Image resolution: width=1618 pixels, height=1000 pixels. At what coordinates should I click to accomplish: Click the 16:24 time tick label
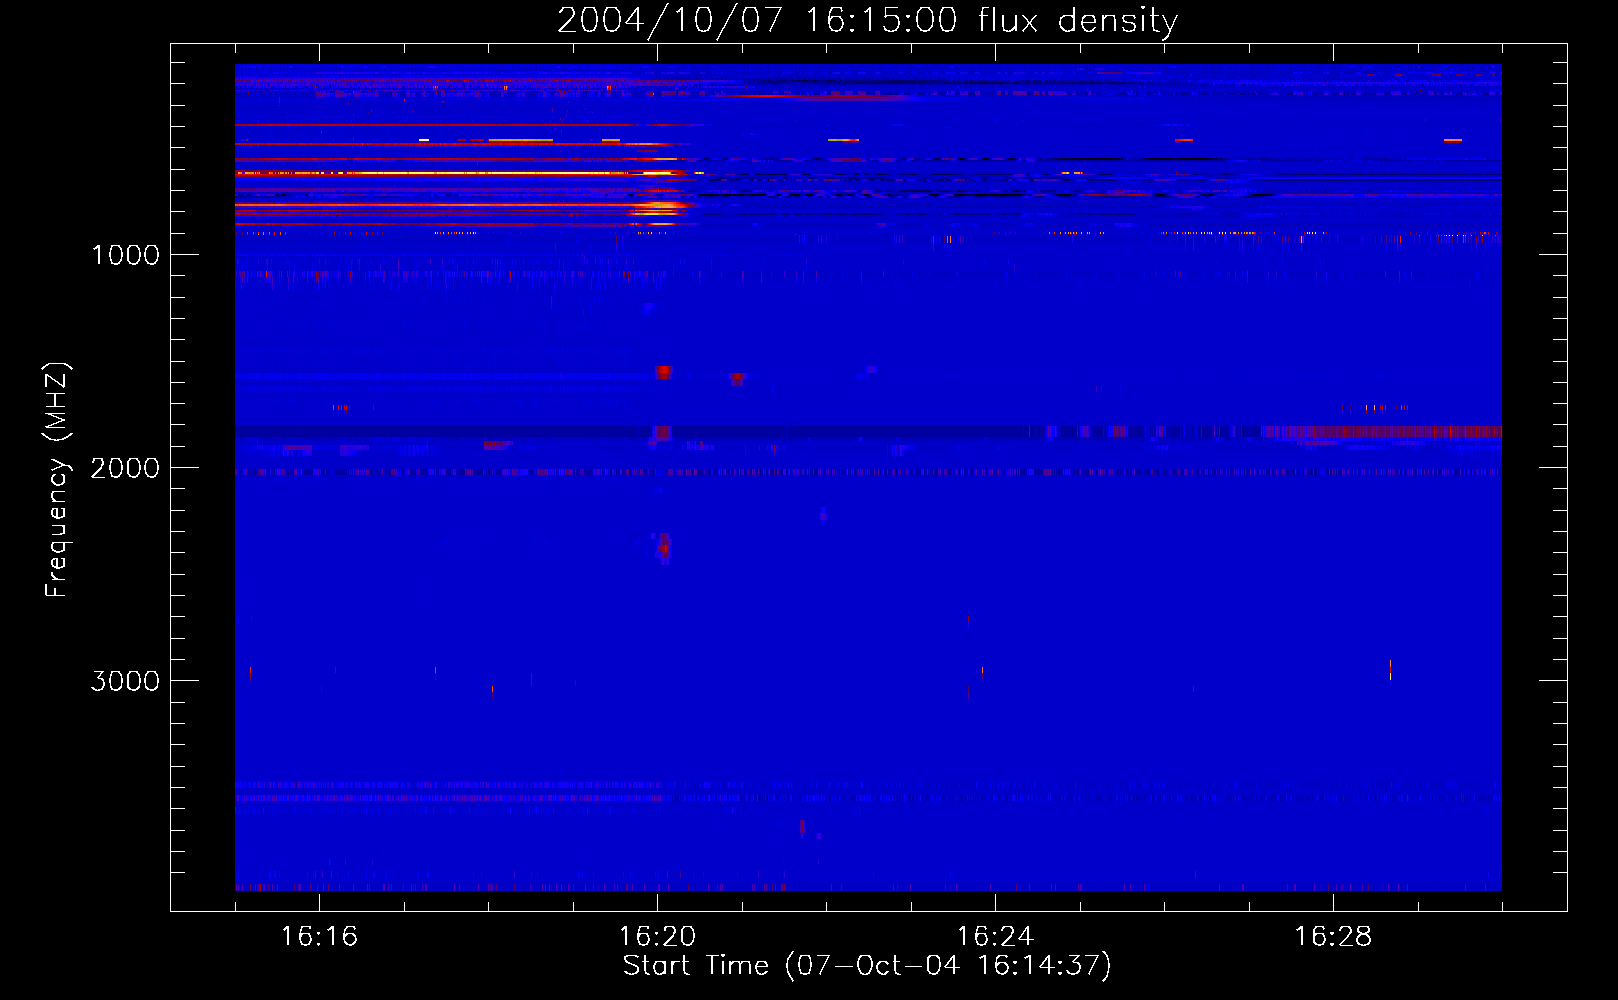click(995, 937)
